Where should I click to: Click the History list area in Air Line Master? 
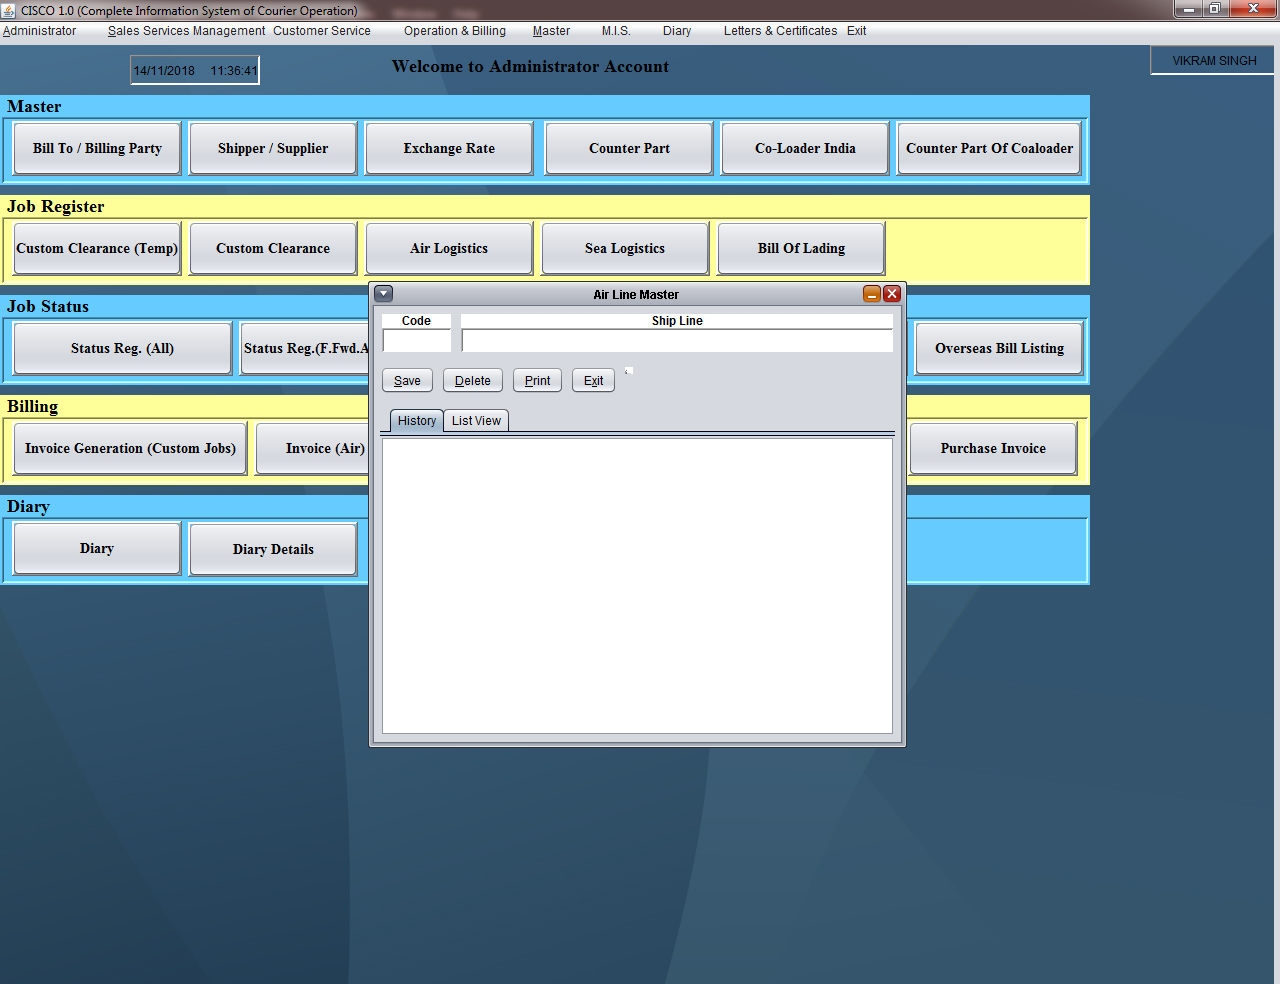637,586
